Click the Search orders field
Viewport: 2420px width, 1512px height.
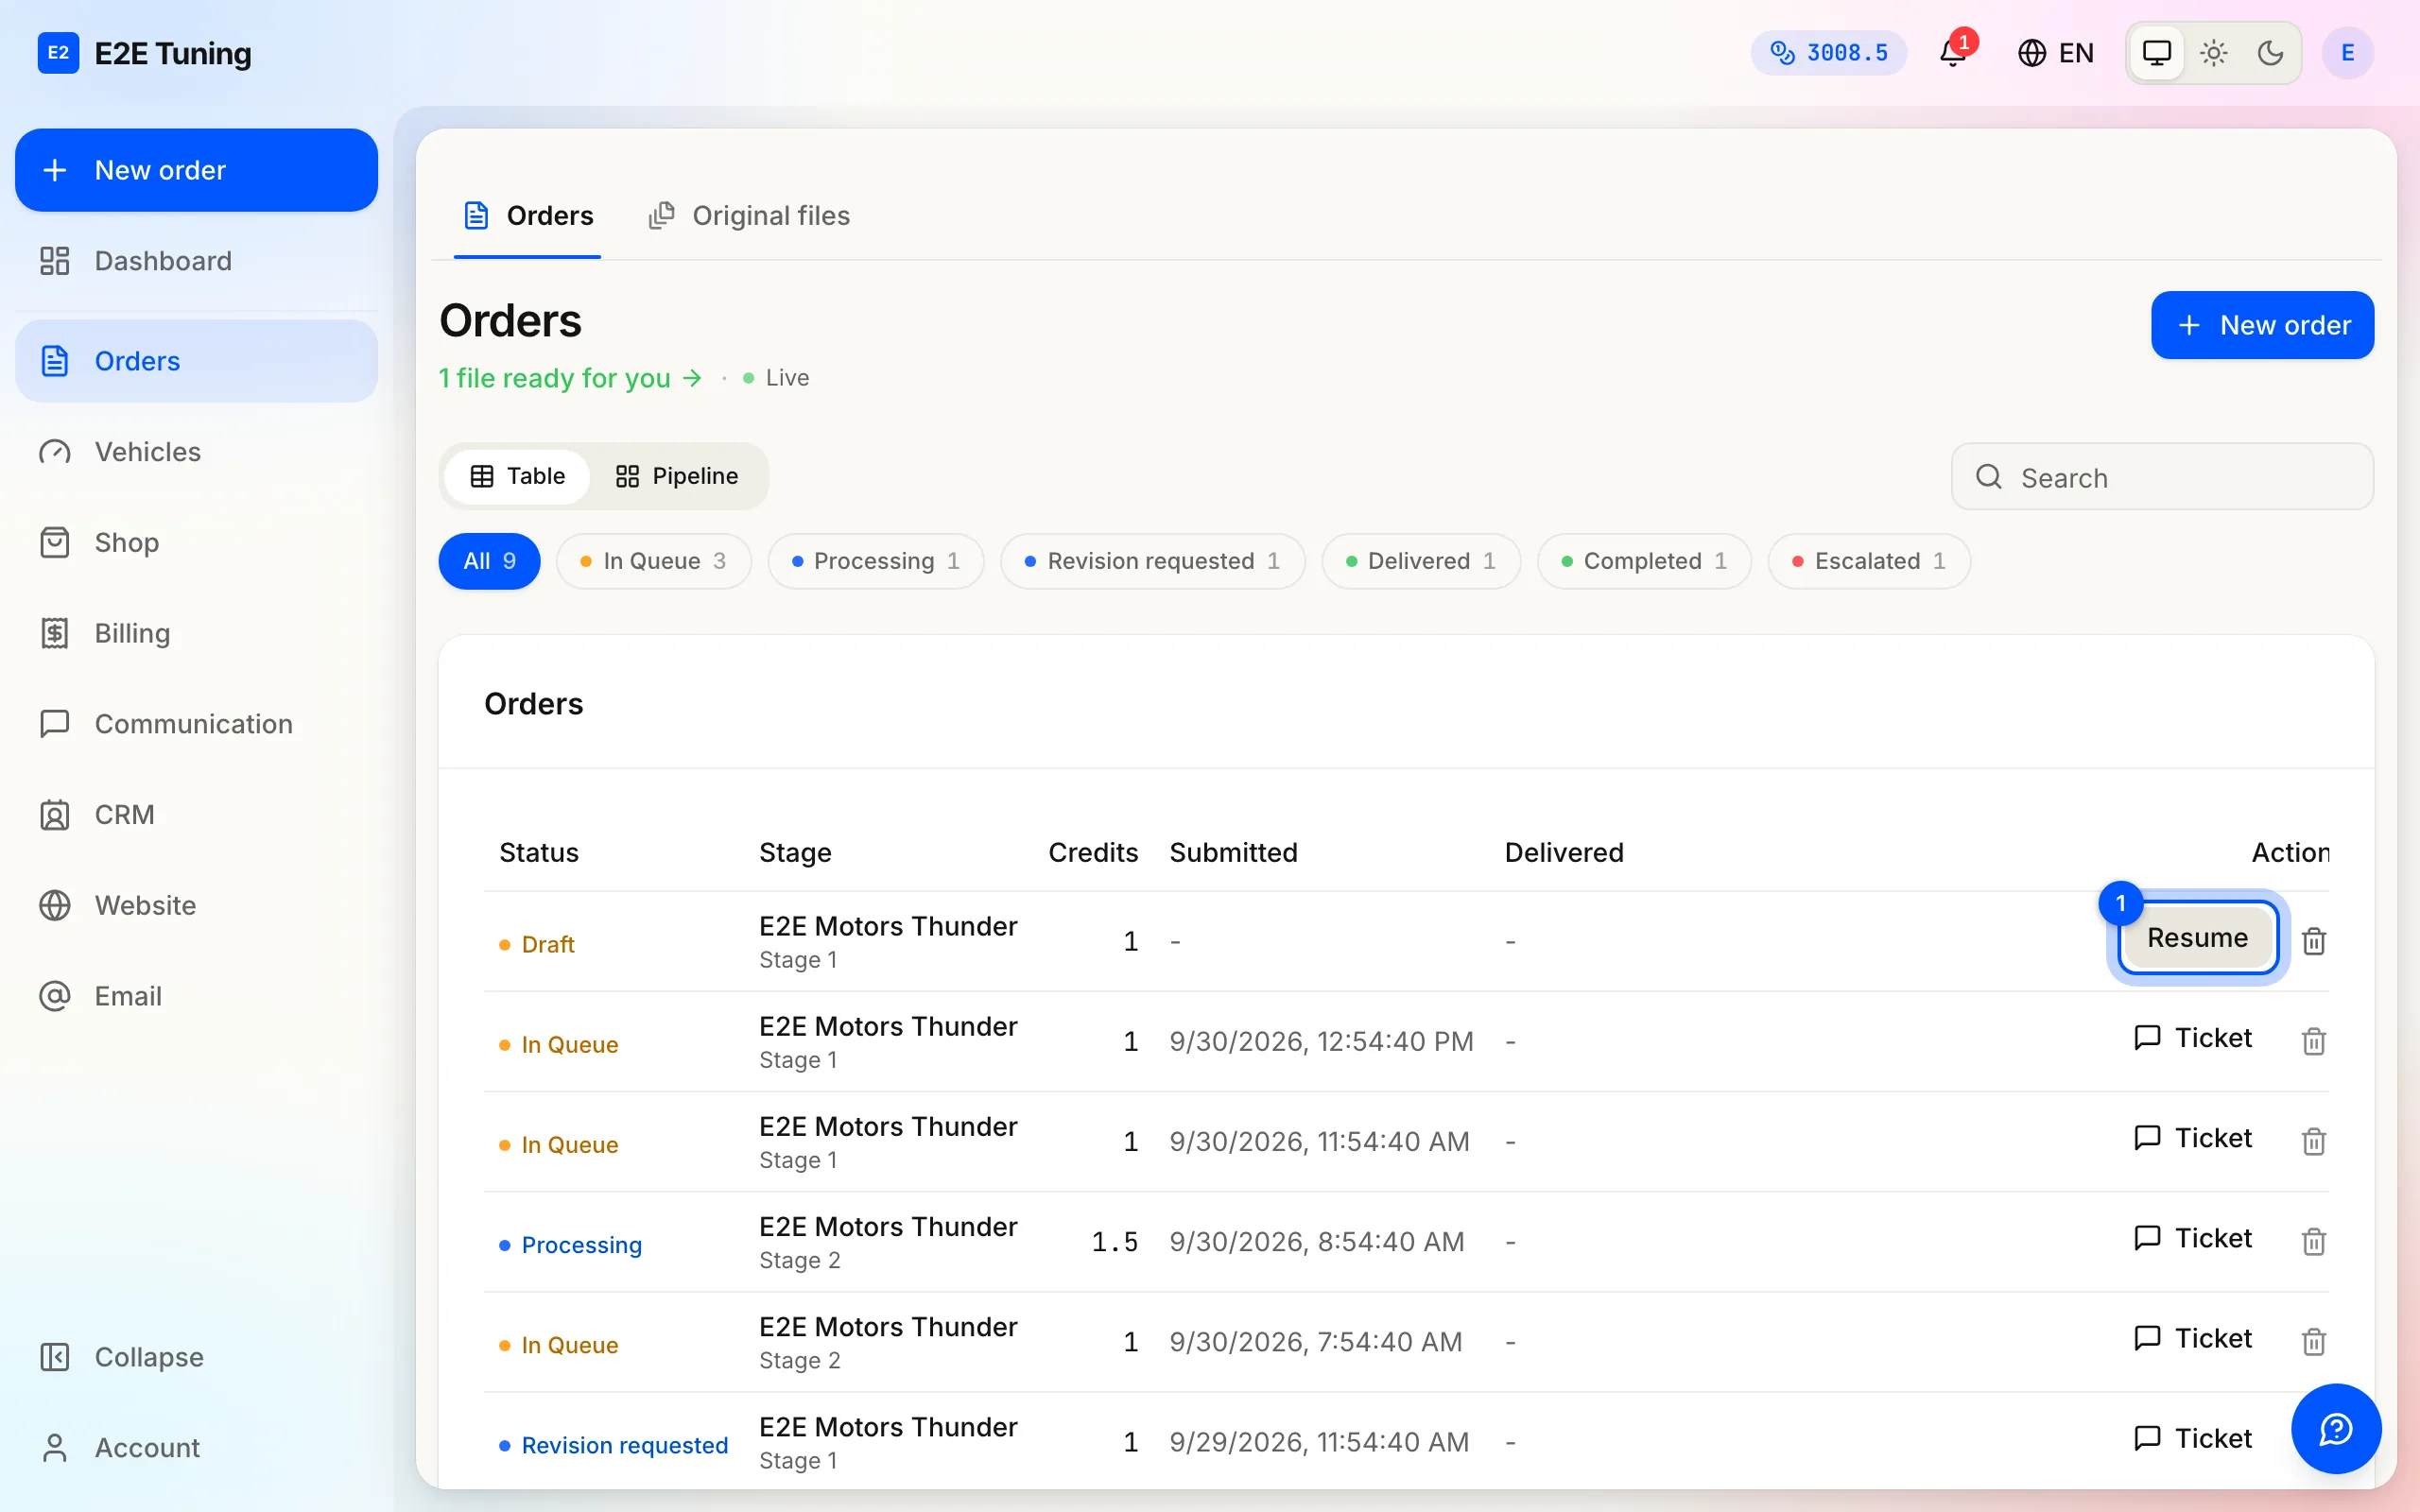tap(2162, 477)
